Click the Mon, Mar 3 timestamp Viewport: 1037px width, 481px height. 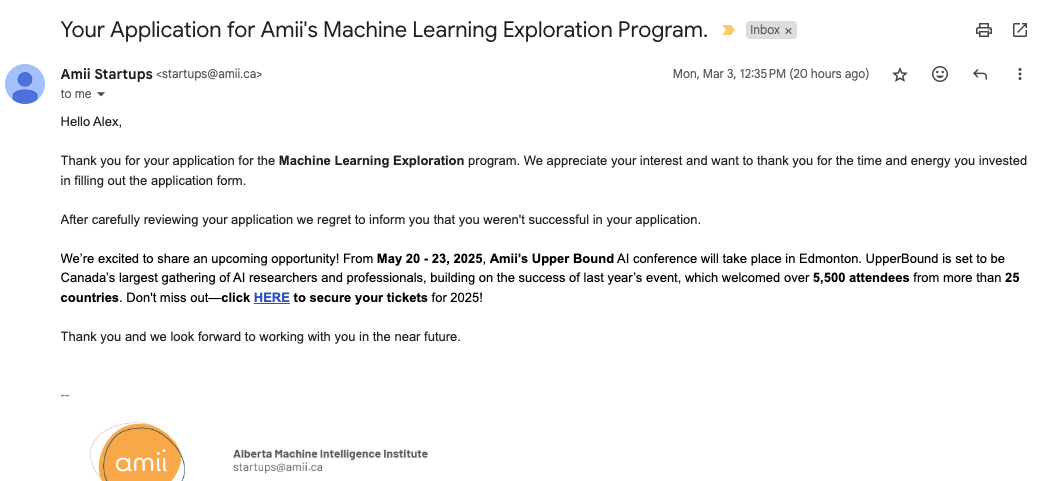coord(770,75)
